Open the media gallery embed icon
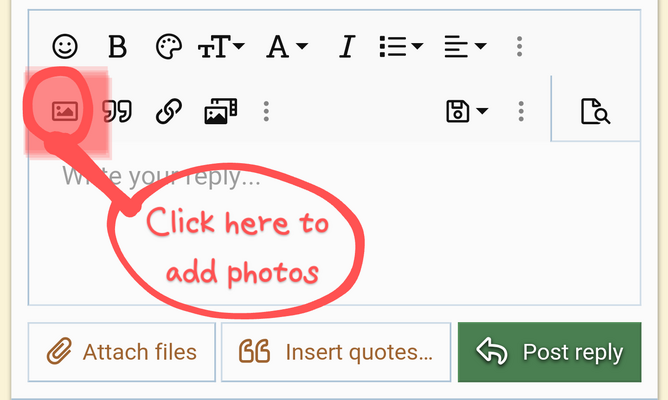Viewport: 668px width, 400px height. pyautogui.click(x=221, y=112)
